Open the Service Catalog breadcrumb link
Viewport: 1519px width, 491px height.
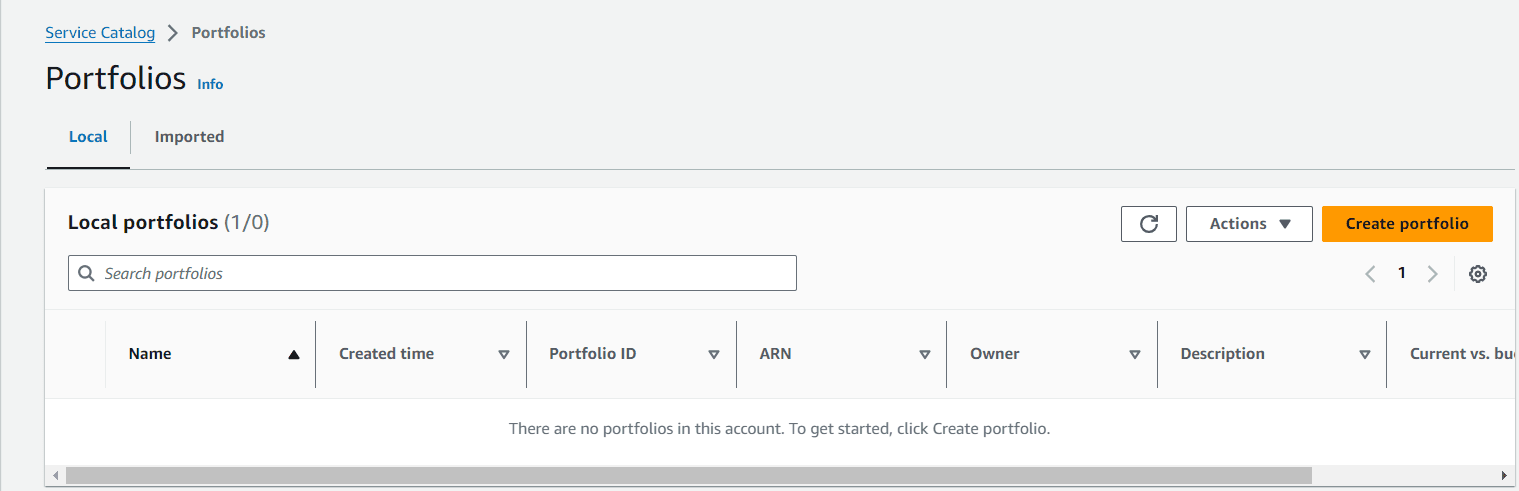coord(100,33)
